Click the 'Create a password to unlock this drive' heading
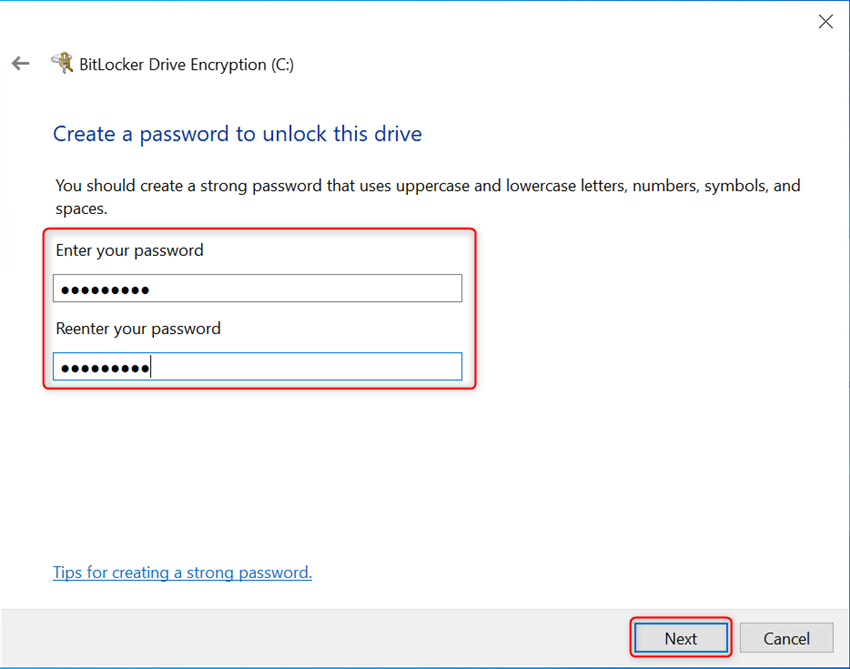 tap(237, 134)
